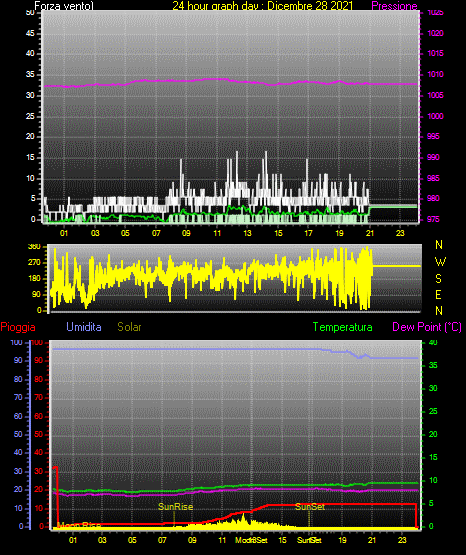The width and height of the screenshot is (466, 555).
Task: Select the blue "Umidita" legend label
Action: (84, 327)
